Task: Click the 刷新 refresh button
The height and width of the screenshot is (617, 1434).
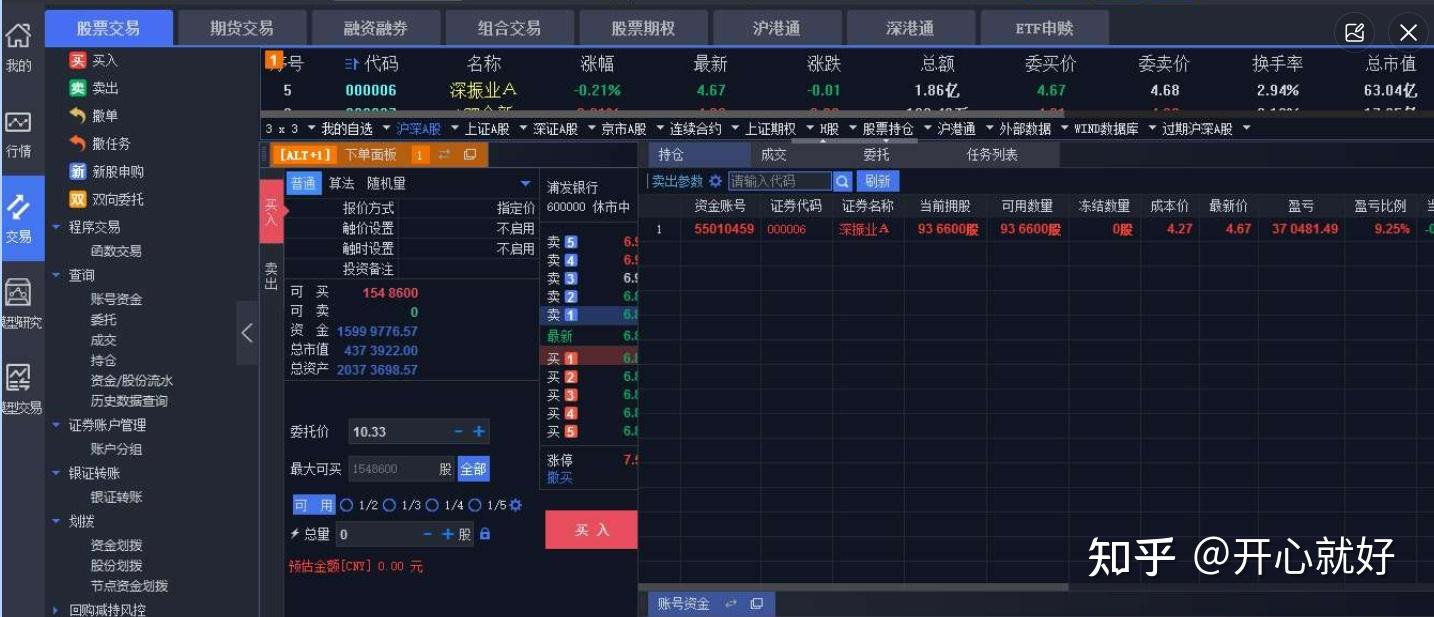Action: click(877, 183)
